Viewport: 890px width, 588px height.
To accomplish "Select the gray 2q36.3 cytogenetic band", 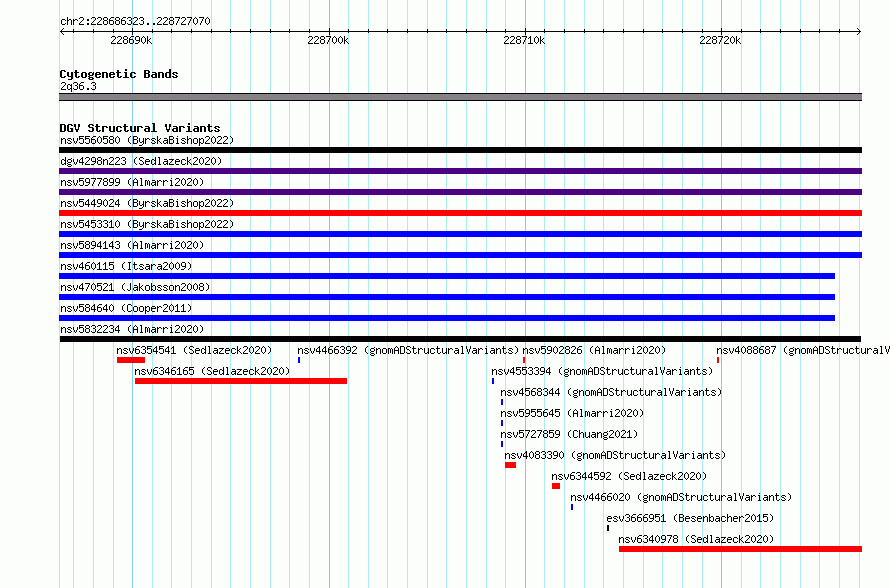I will coord(460,97).
